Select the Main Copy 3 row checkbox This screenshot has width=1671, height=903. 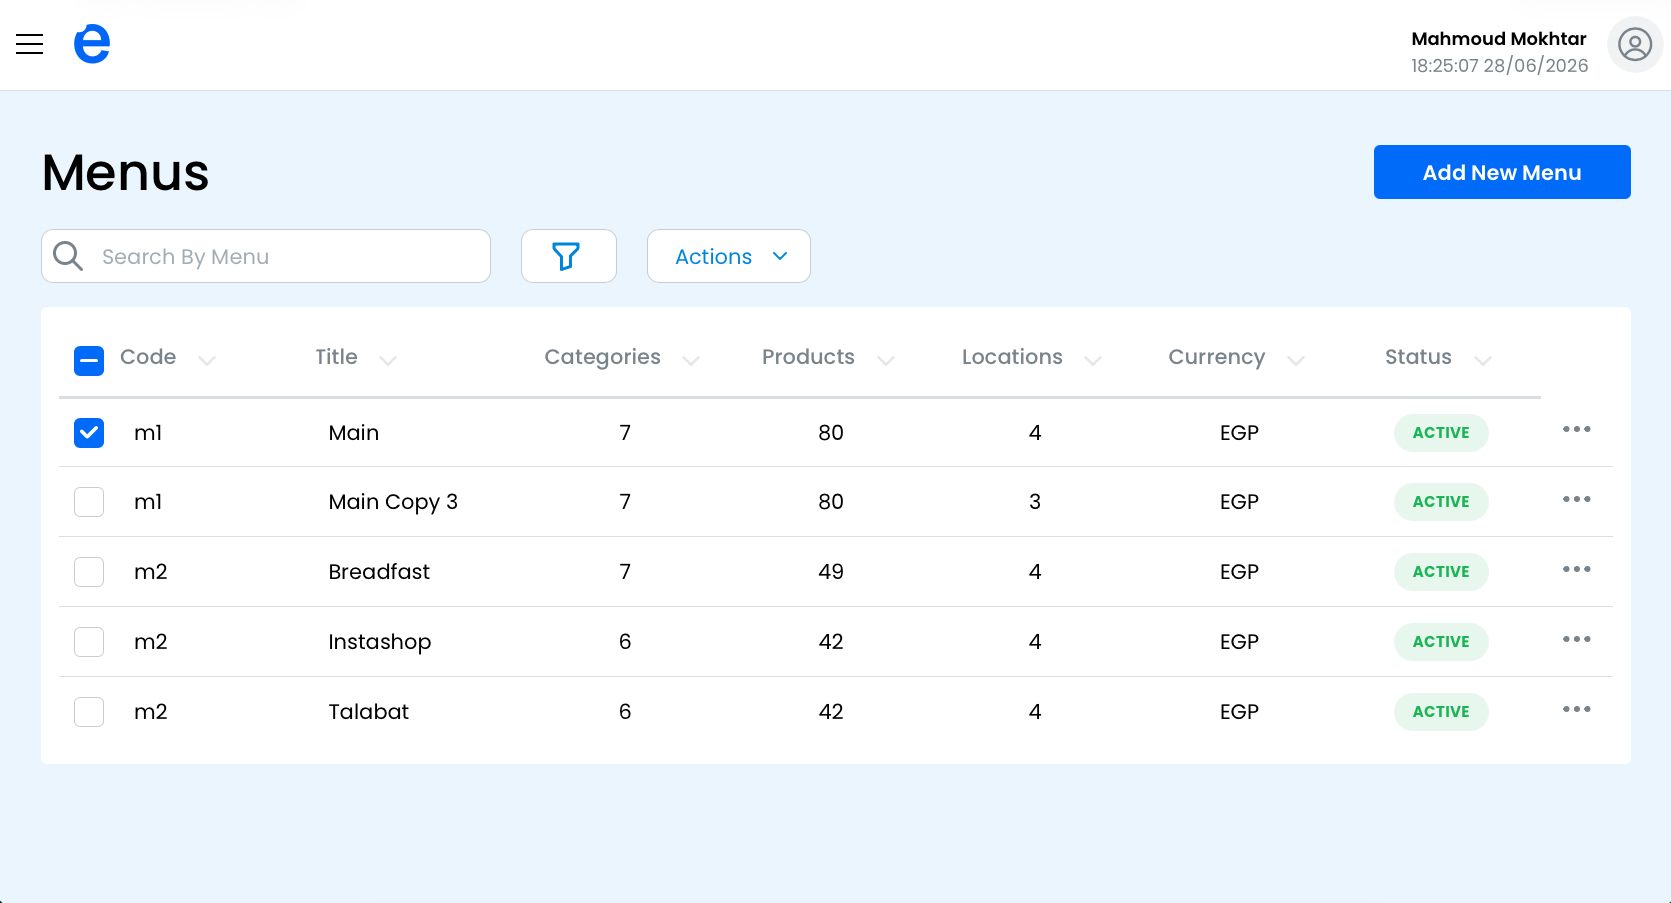(89, 502)
